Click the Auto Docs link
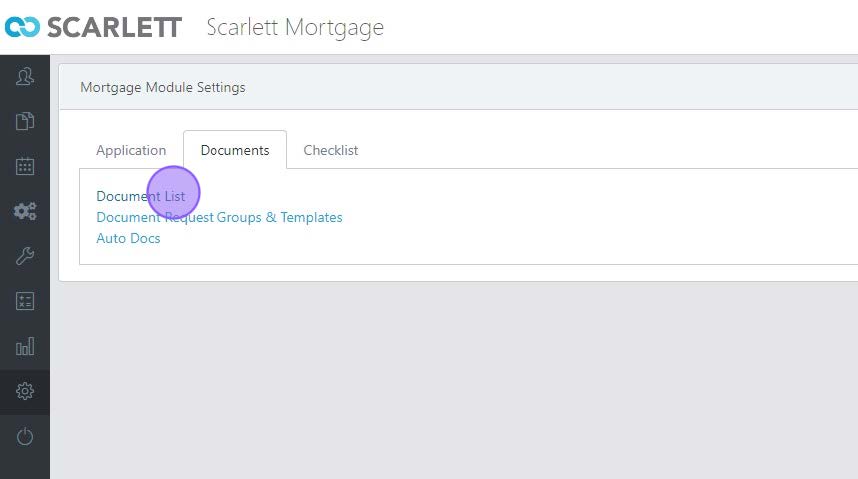Screen dimensions: 858x479 [128, 238]
